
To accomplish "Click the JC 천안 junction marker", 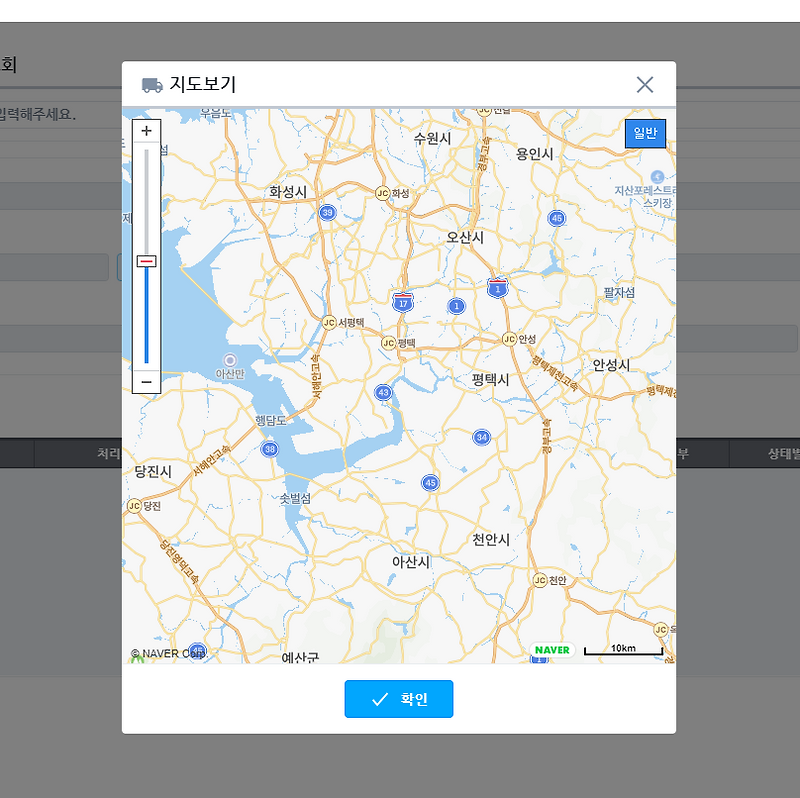I will click(x=541, y=578).
